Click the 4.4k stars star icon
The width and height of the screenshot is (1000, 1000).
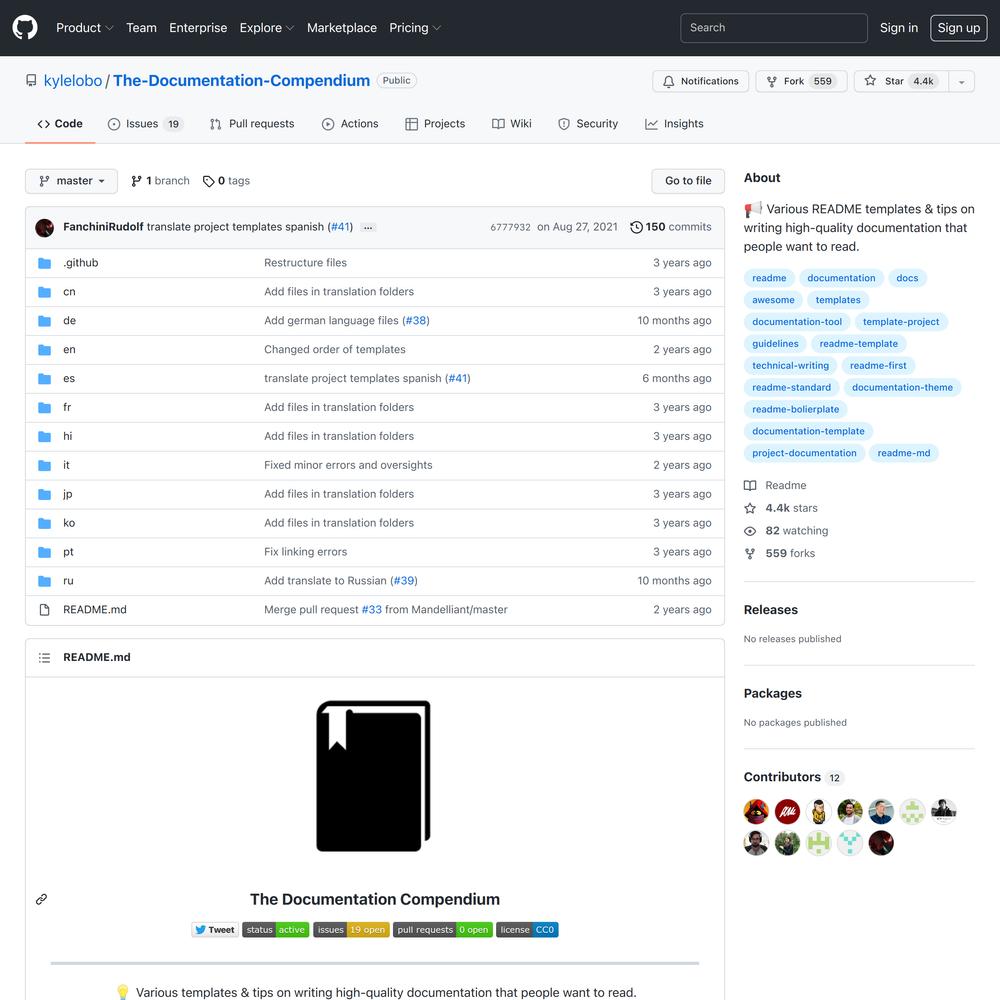tap(750, 508)
